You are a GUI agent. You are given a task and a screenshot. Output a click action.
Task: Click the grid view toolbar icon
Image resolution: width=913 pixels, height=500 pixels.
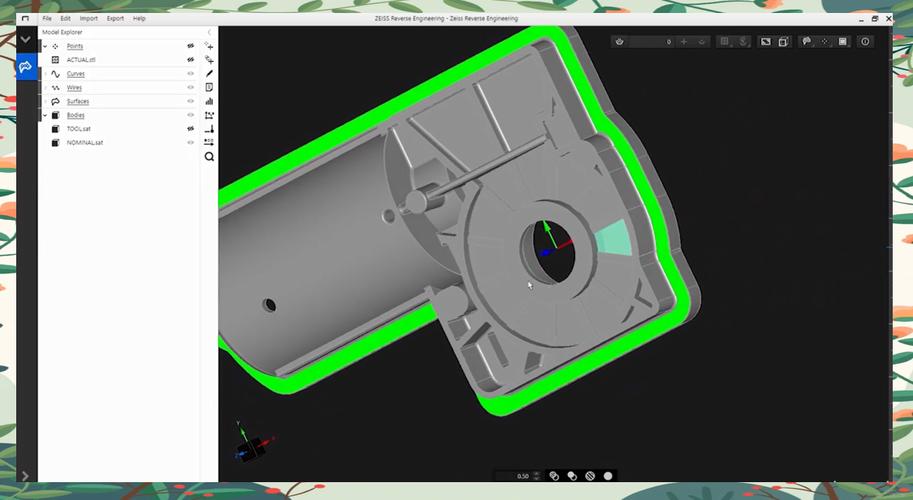click(725, 41)
